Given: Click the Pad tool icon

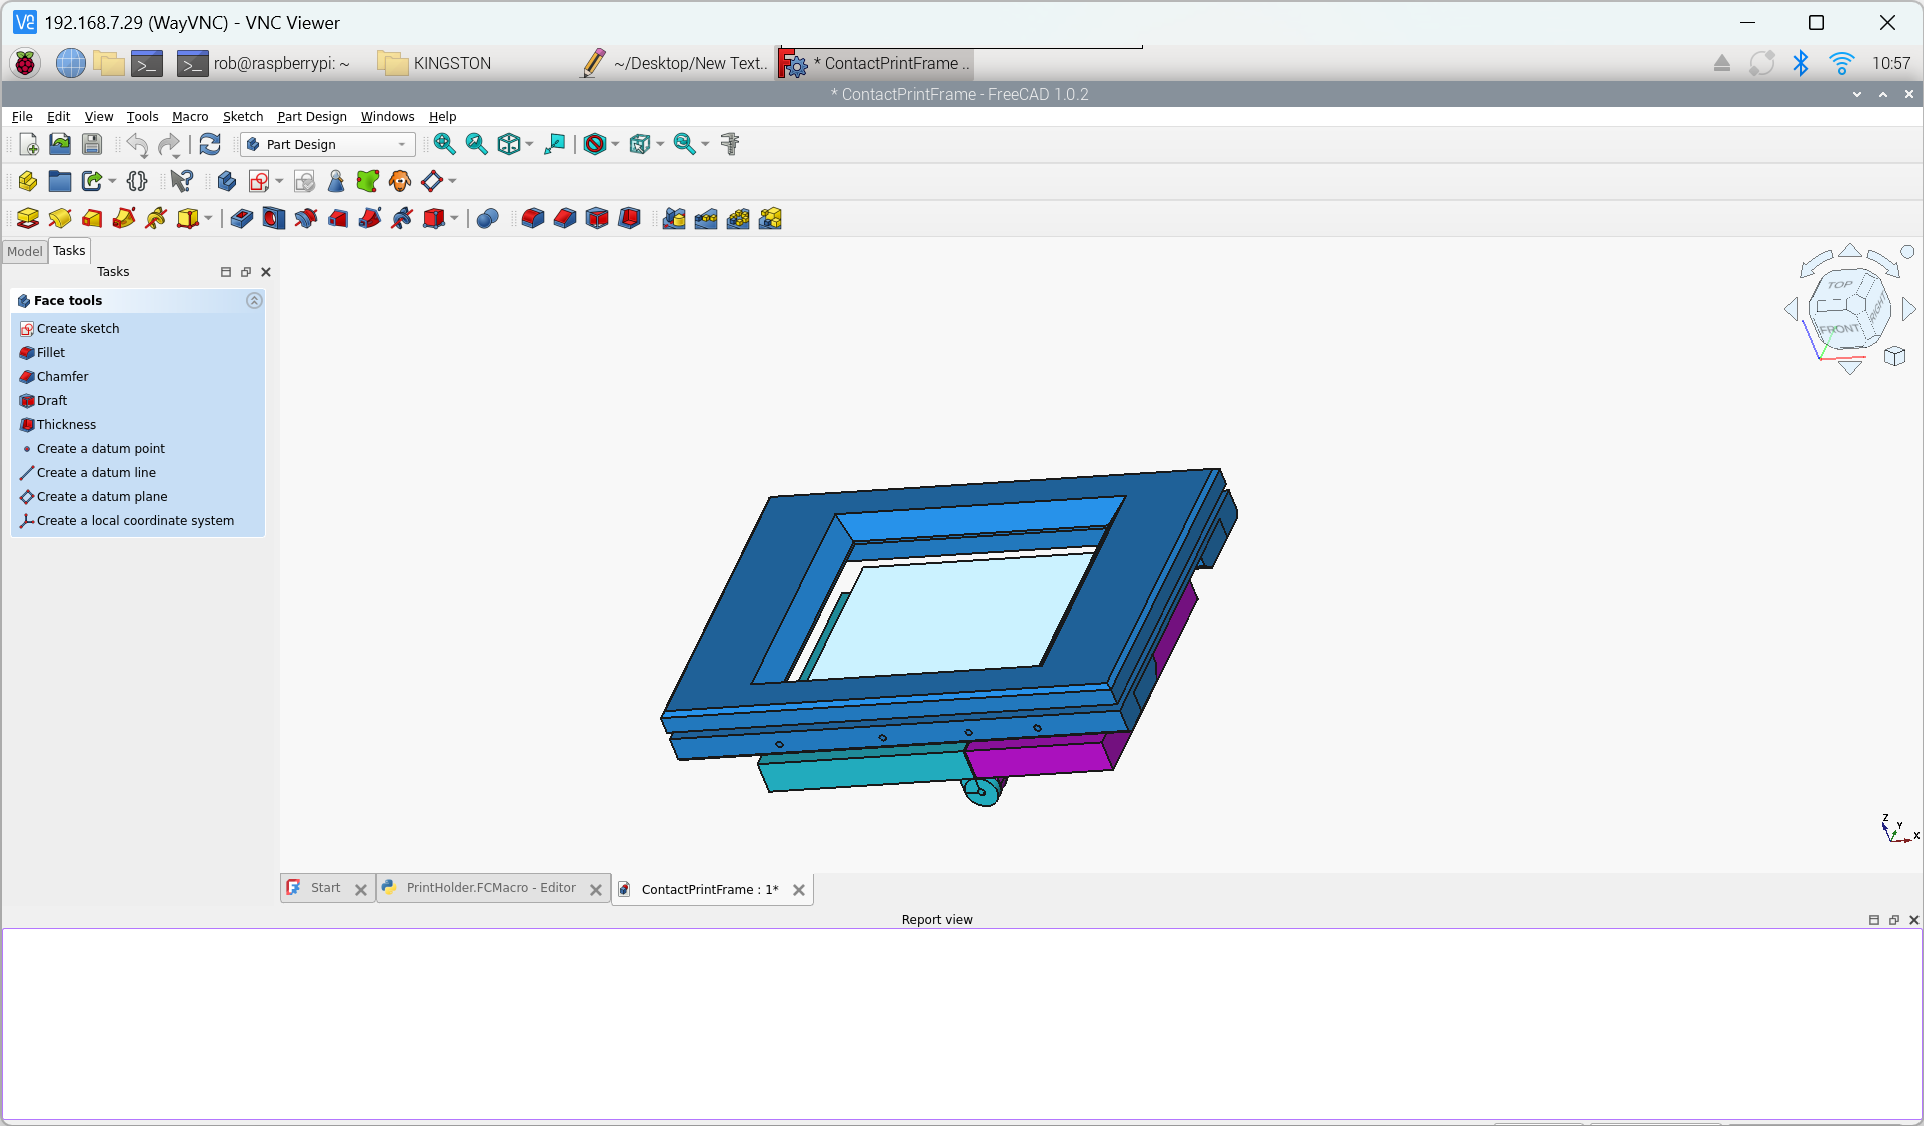Looking at the screenshot, I should point(28,218).
